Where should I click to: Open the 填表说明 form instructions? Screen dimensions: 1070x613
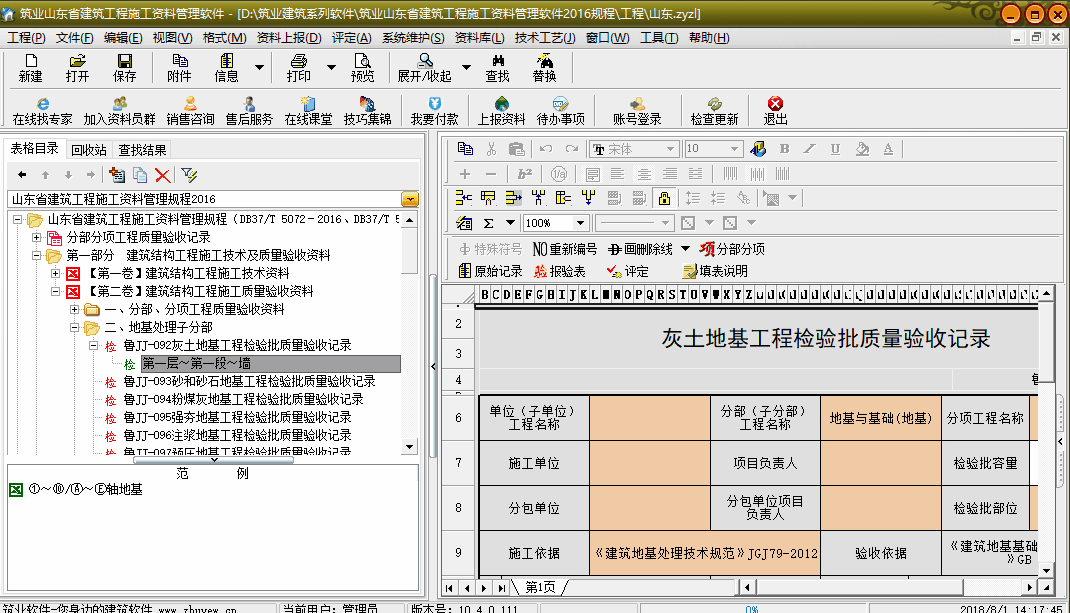(x=714, y=271)
